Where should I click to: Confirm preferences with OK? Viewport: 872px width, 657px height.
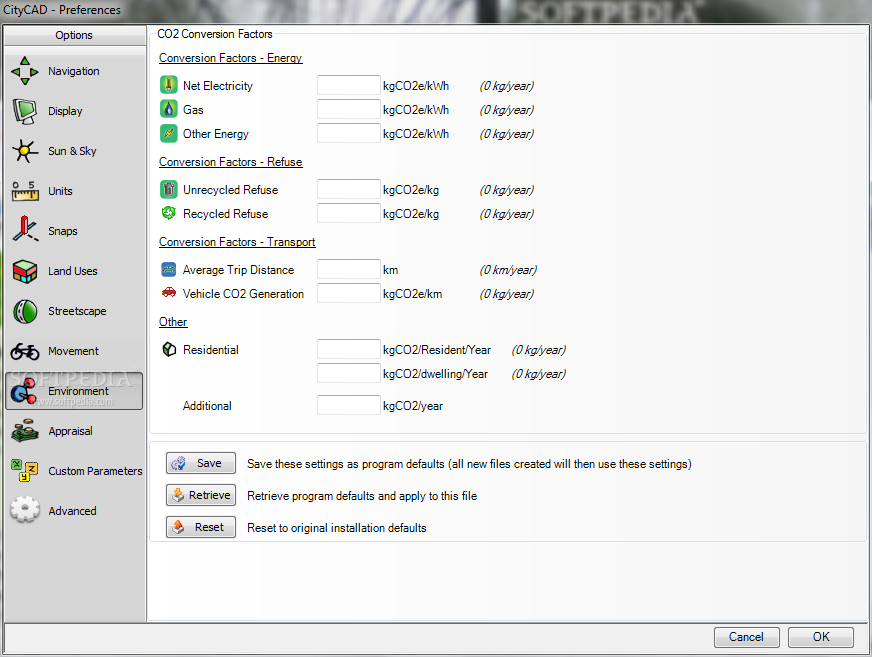[820, 637]
